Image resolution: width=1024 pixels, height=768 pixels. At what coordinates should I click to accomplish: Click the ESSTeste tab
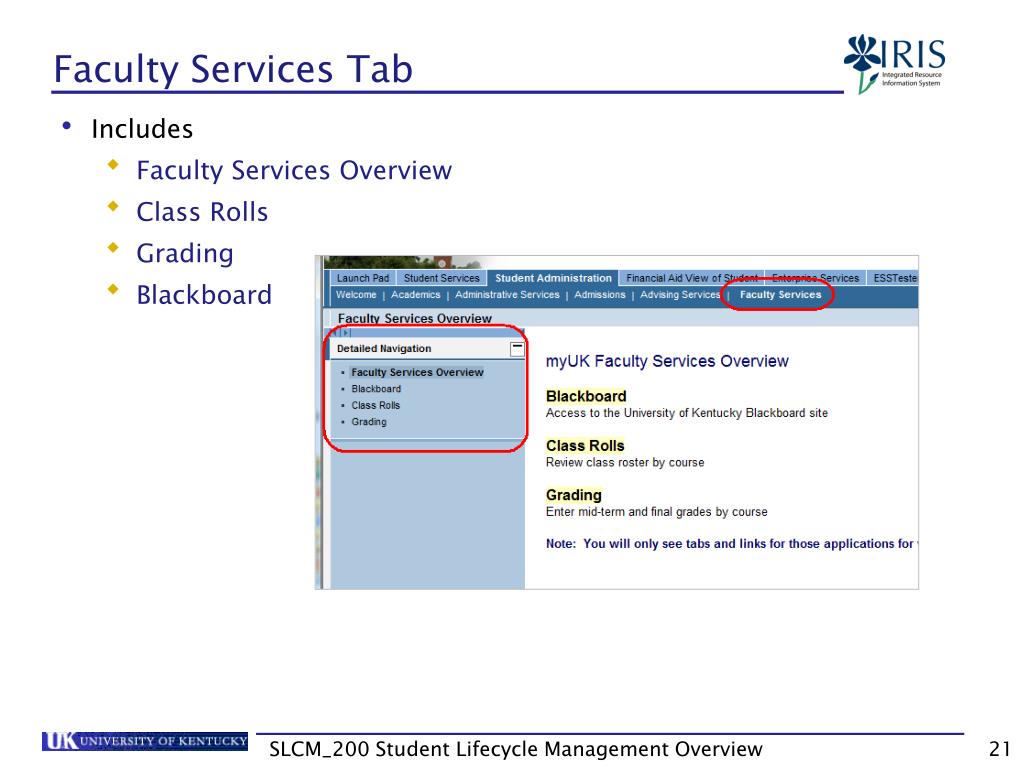point(893,278)
